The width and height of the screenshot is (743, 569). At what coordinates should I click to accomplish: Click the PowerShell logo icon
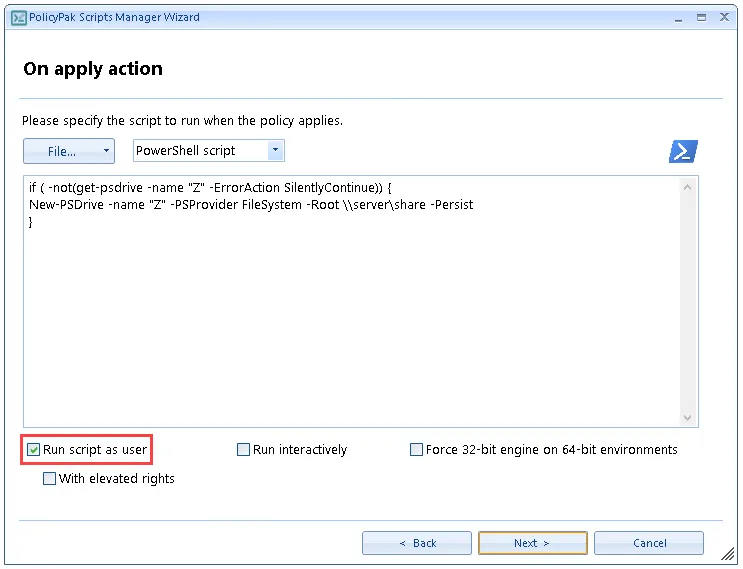click(683, 151)
